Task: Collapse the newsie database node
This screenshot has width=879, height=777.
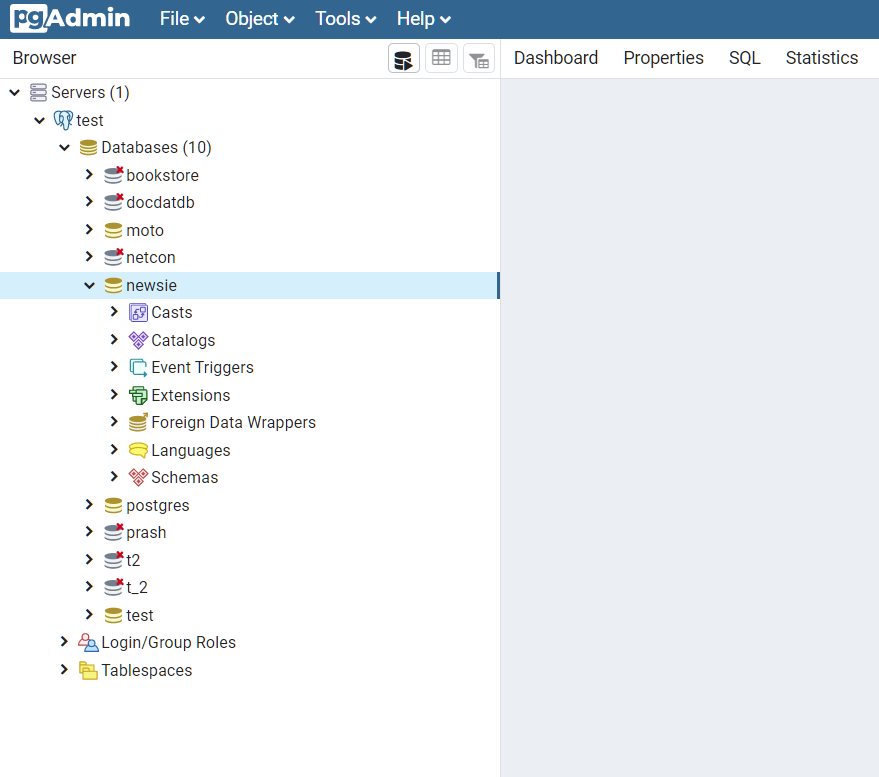Action: click(89, 285)
